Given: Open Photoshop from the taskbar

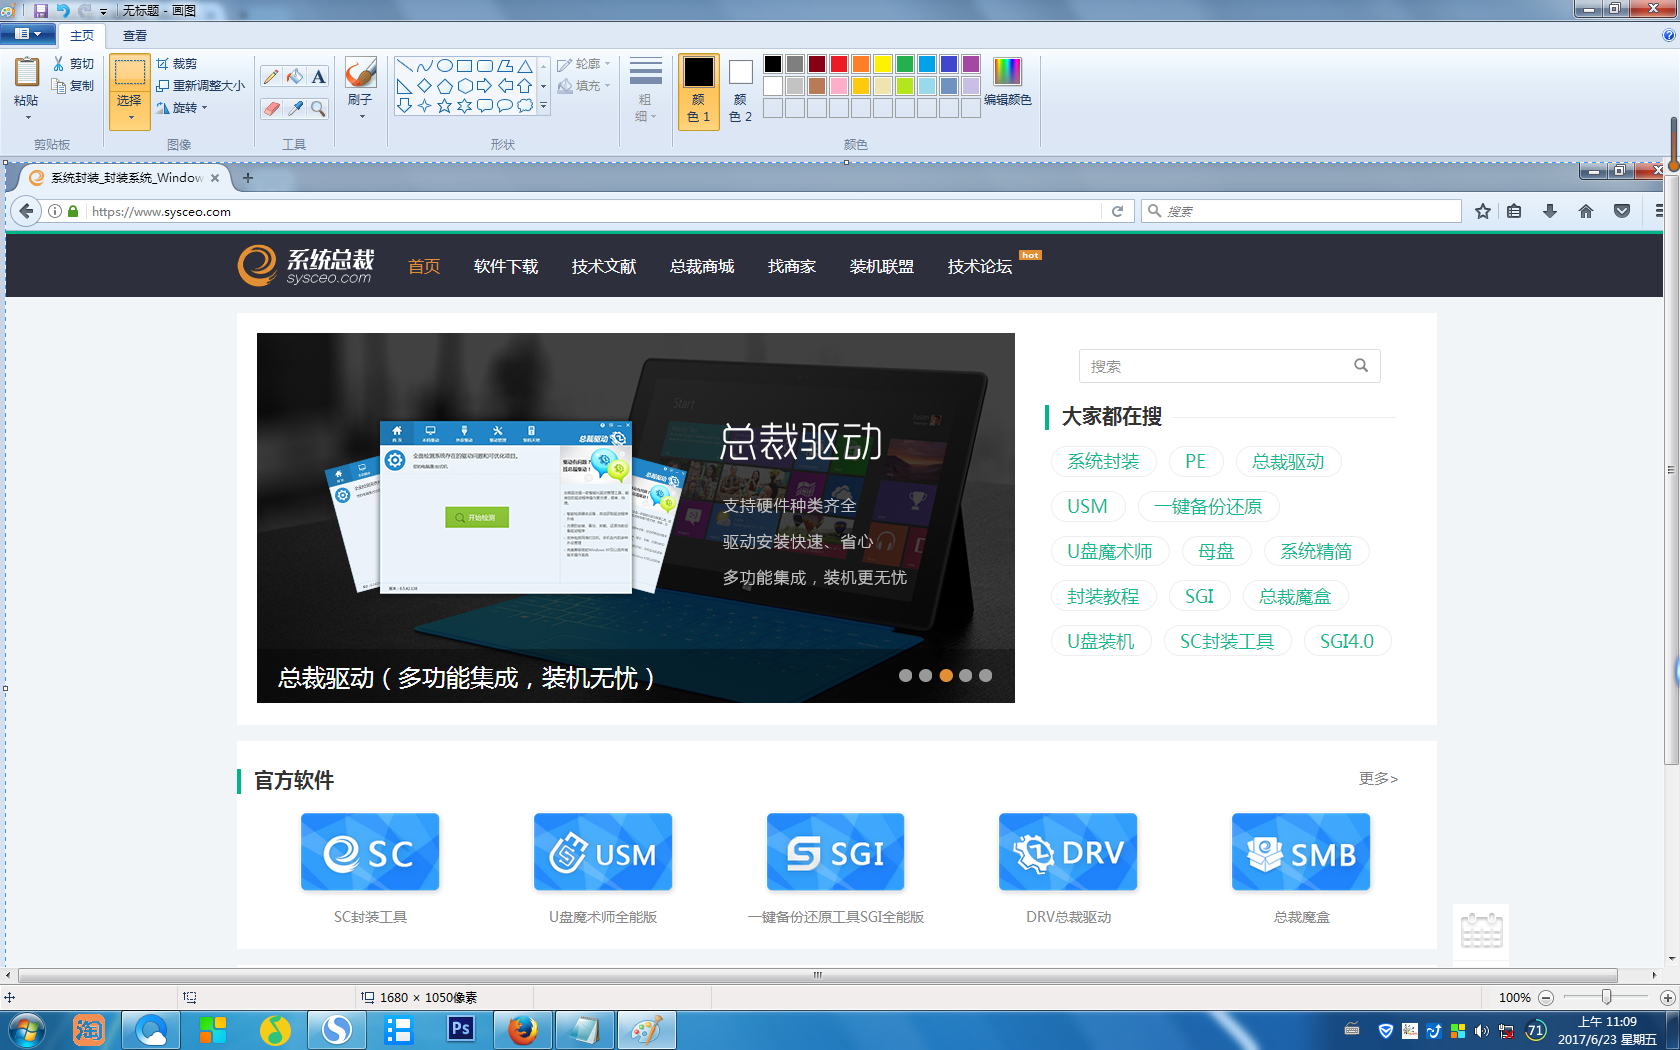Looking at the screenshot, I should (x=461, y=1030).
